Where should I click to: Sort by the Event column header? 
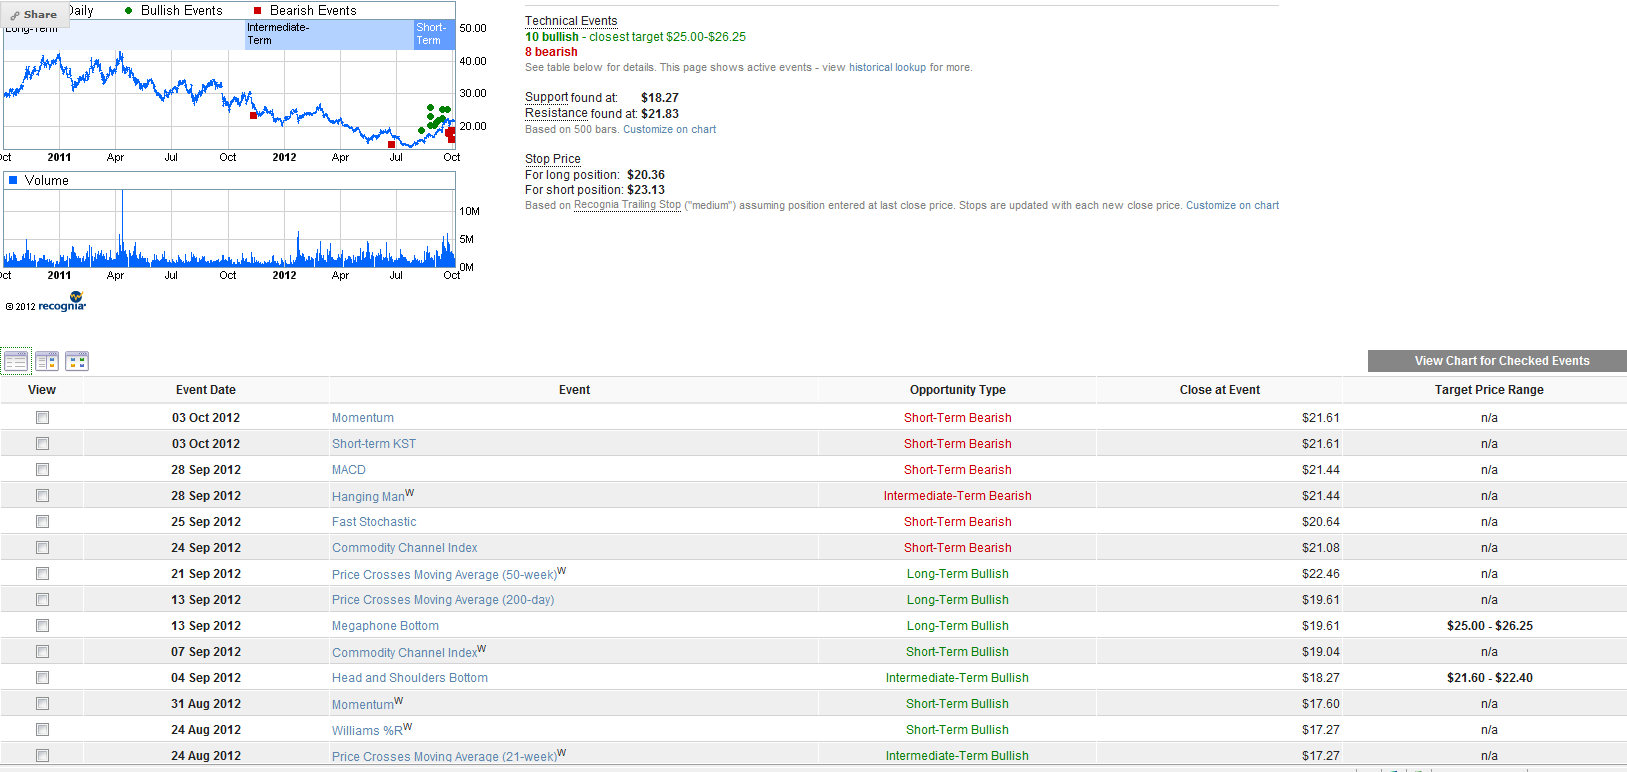tap(574, 390)
